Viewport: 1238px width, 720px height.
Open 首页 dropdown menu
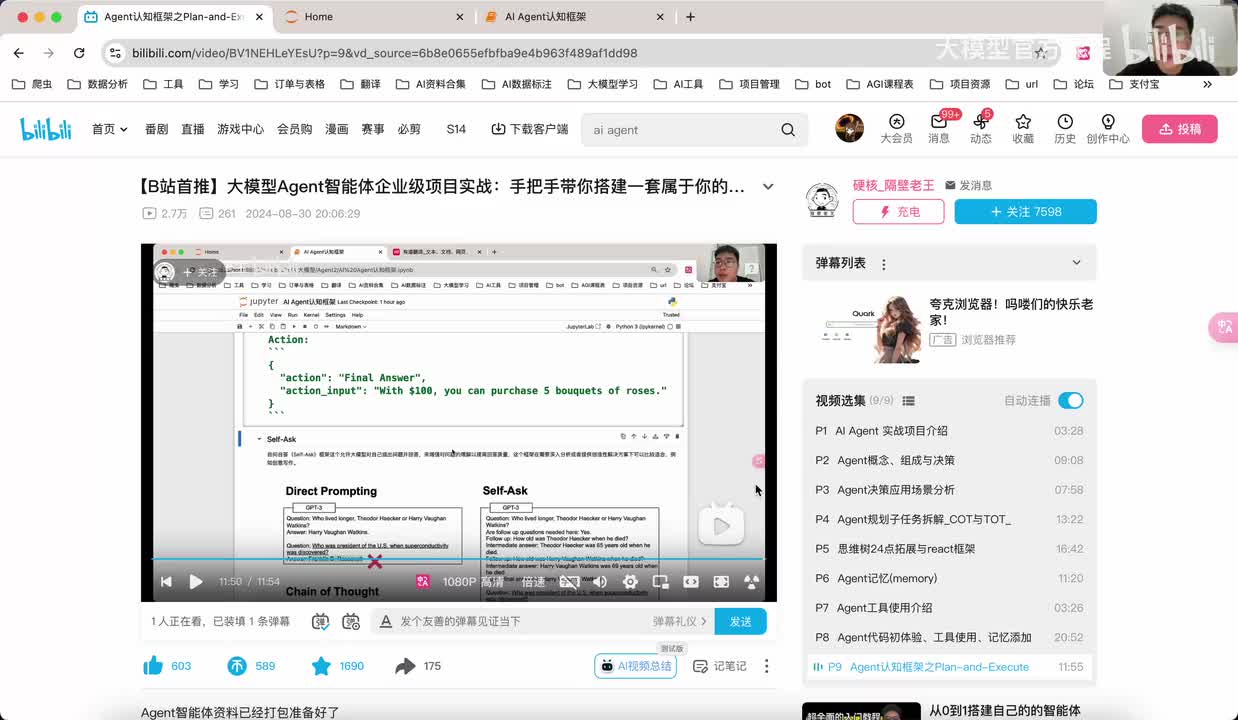[110, 129]
